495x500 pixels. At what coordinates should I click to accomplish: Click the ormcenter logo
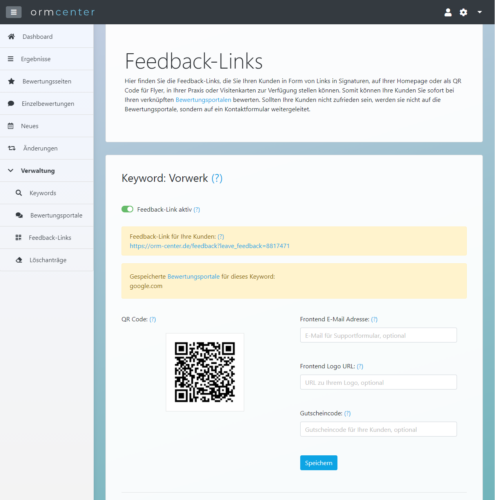(63, 12)
